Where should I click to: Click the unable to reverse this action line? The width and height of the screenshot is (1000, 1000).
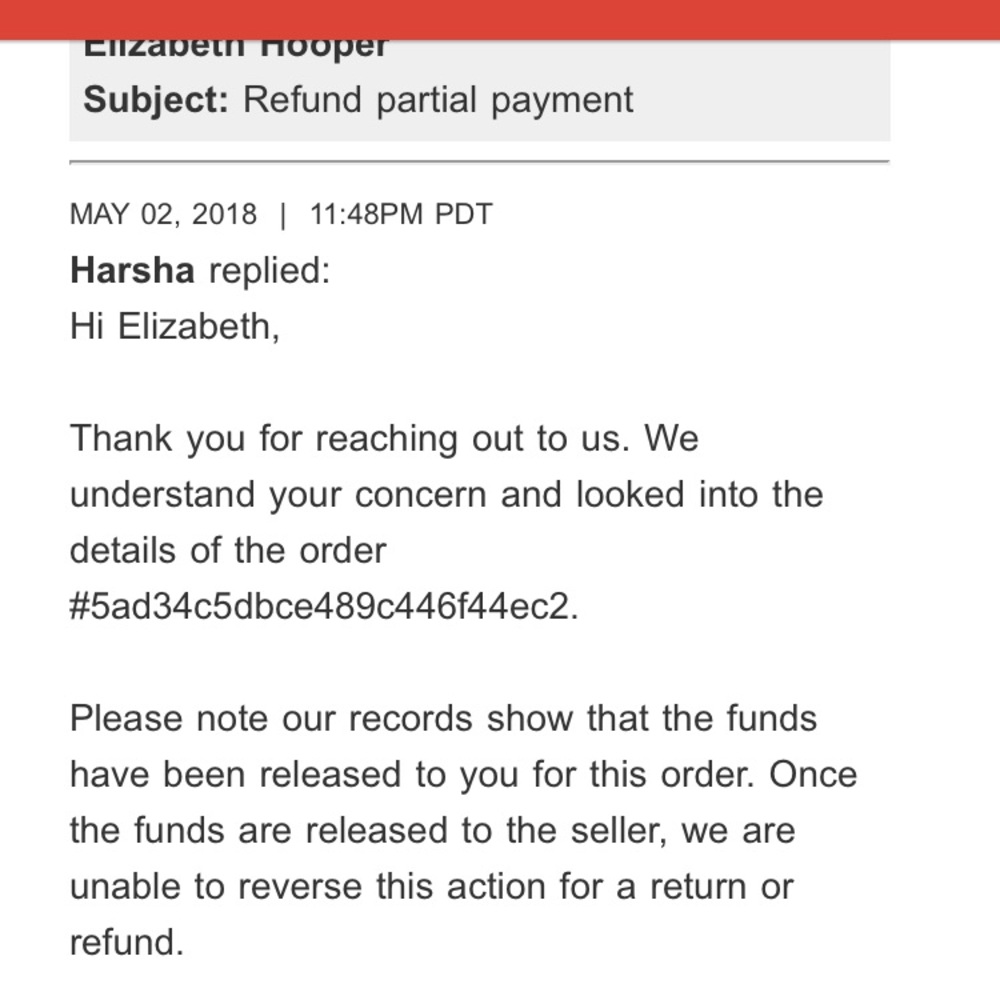click(432, 886)
